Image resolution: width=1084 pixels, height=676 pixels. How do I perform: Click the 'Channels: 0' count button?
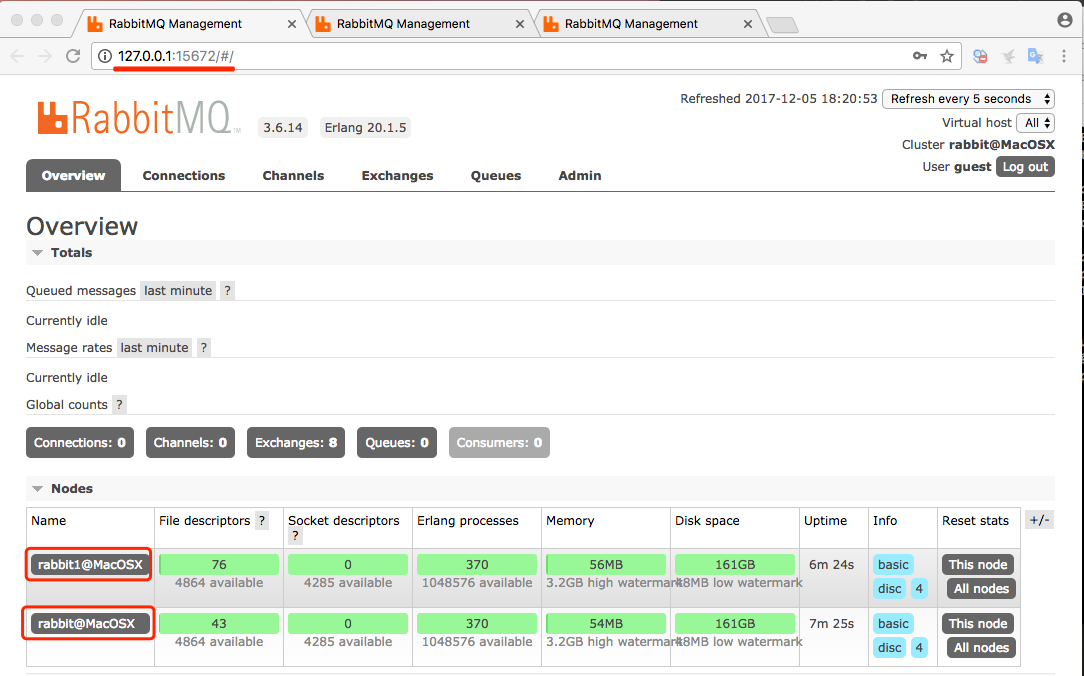[190, 442]
